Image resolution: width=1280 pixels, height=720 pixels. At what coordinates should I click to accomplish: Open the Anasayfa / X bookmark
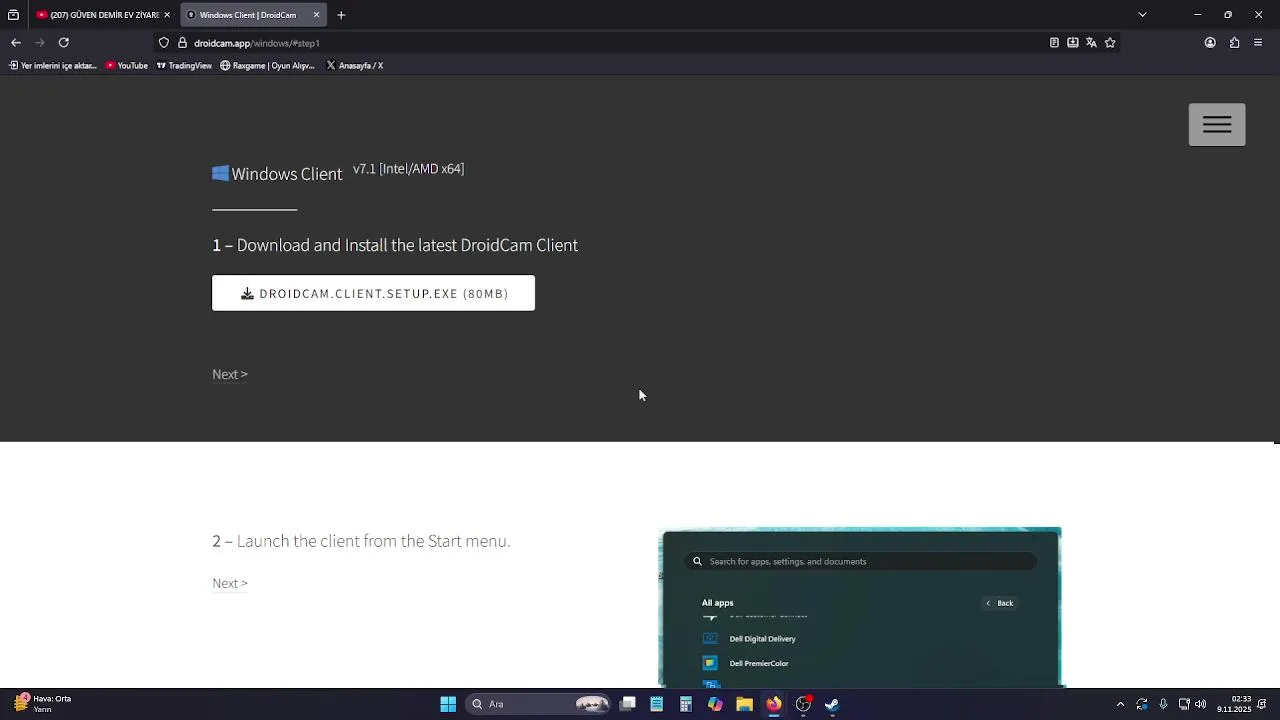pyautogui.click(x=355, y=66)
